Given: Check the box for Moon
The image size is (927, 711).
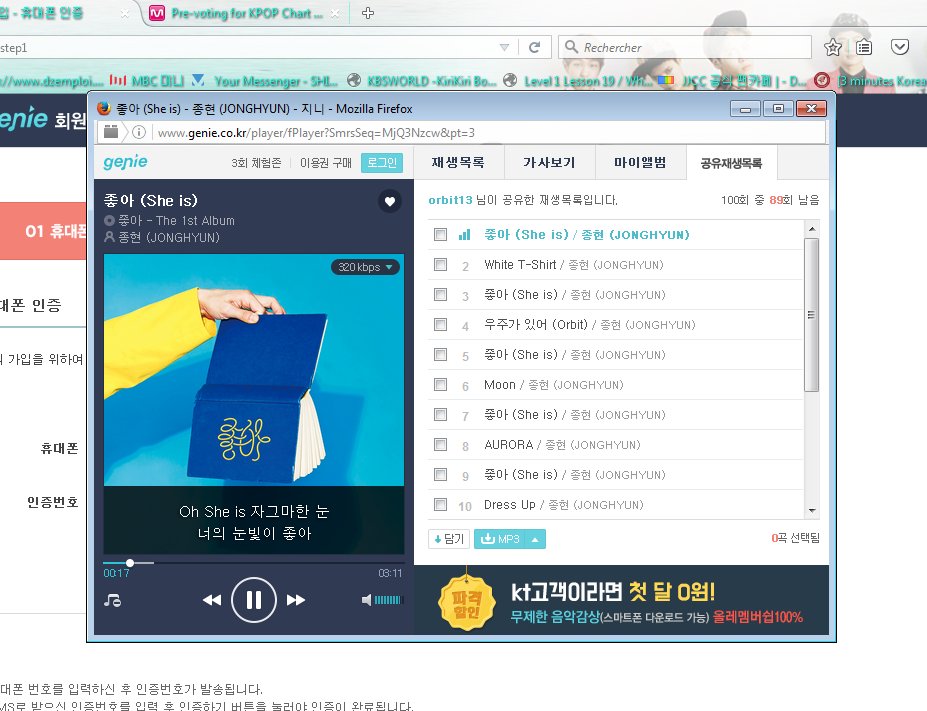Looking at the screenshot, I should pos(440,384).
